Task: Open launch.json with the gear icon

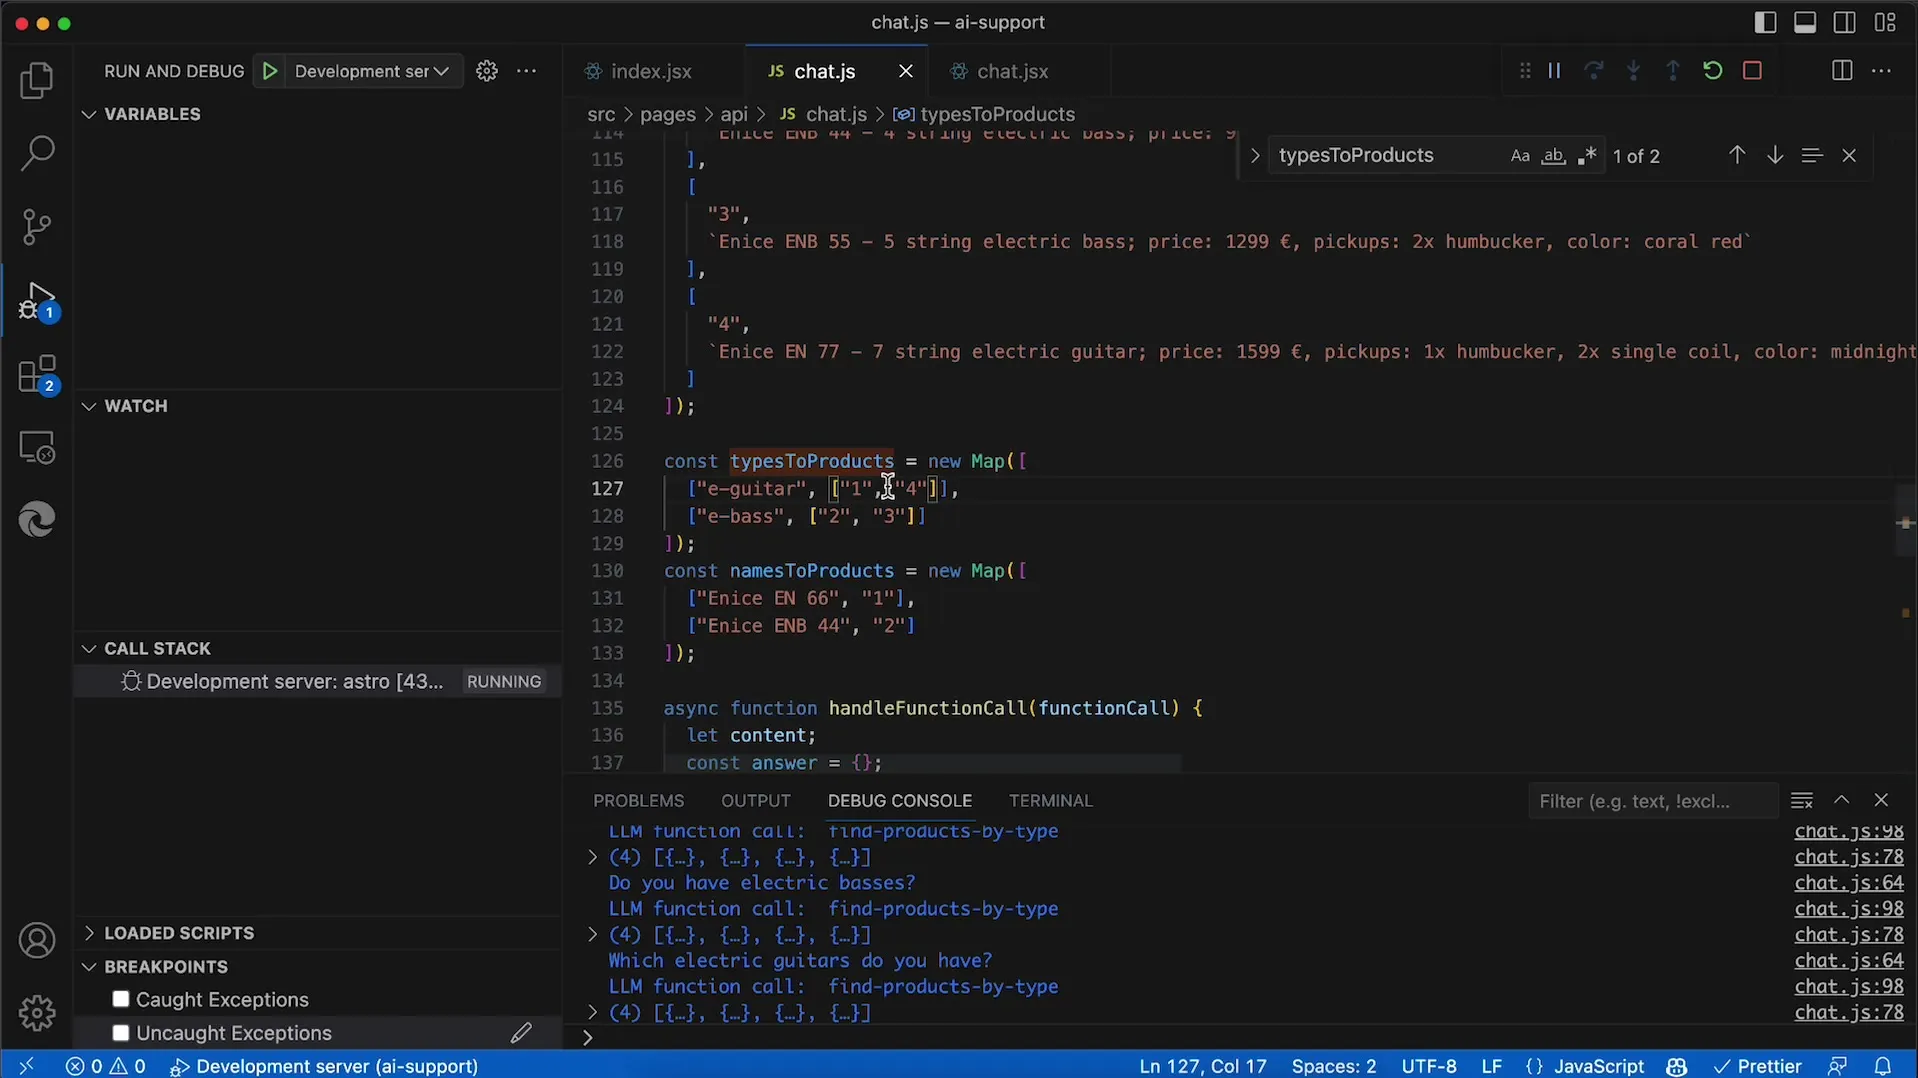Action: tap(487, 71)
